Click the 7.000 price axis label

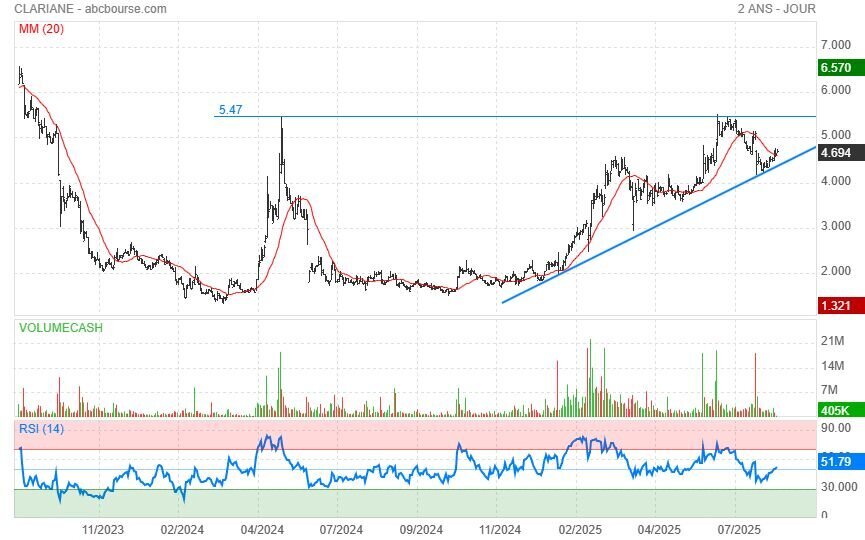tap(835, 45)
